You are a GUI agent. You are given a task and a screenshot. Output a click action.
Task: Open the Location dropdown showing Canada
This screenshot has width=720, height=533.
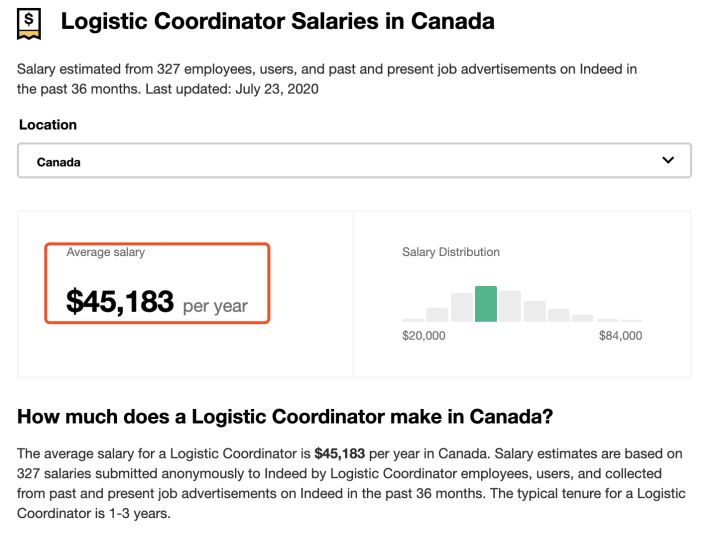coord(354,161)
